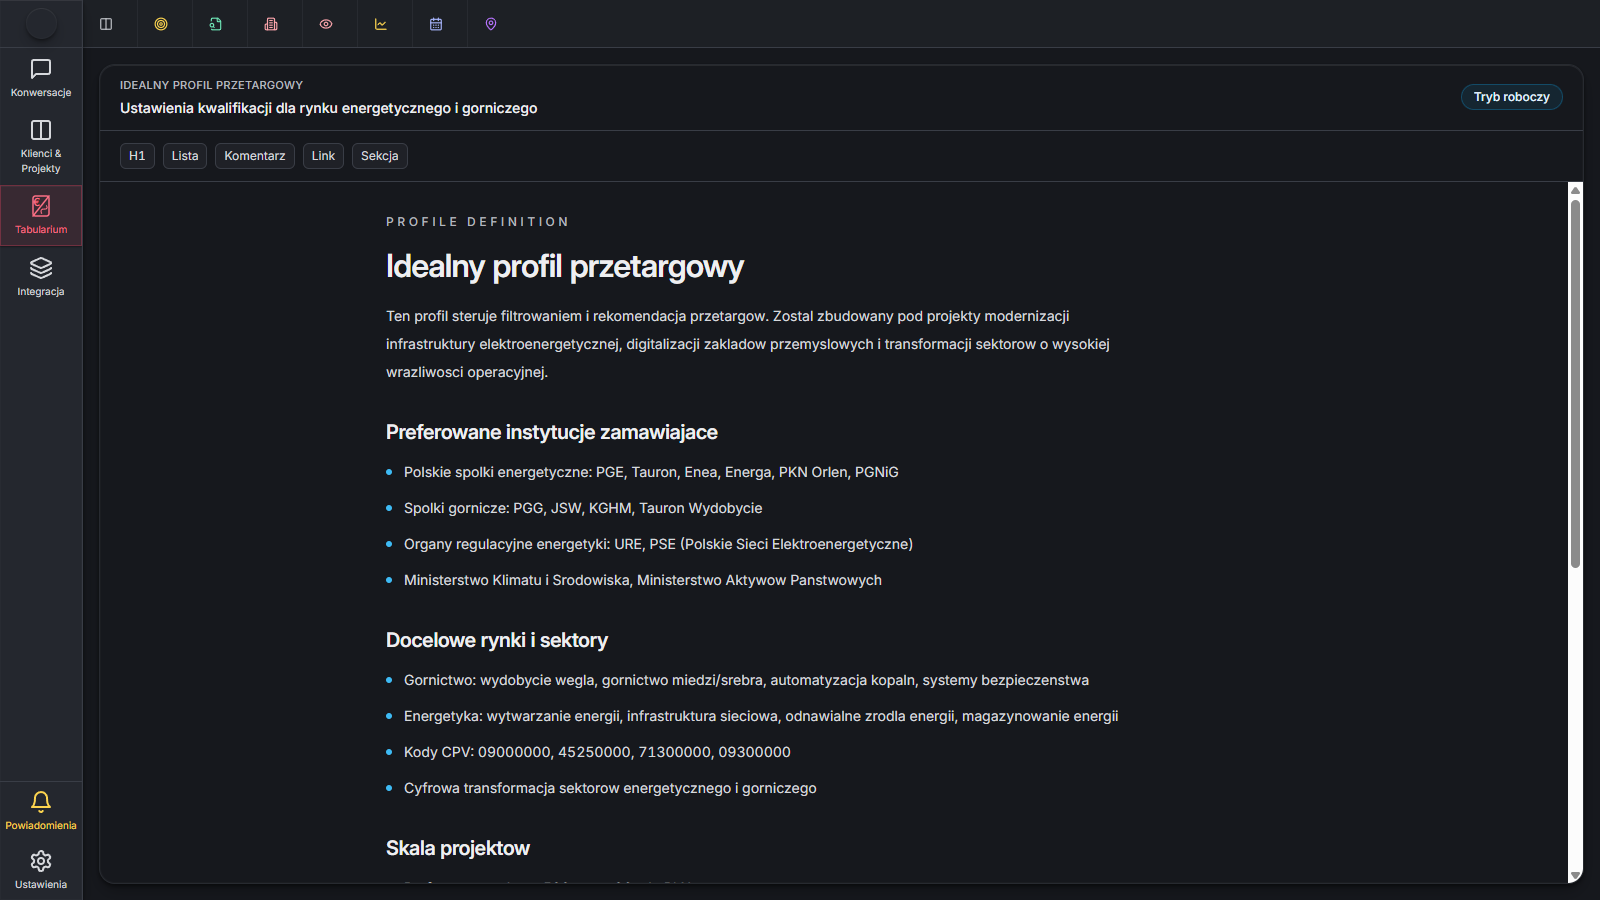This screenshot has height=900, width=1600.
Task: Open Konwersacje in the sidebar
Action: (41, 78)
